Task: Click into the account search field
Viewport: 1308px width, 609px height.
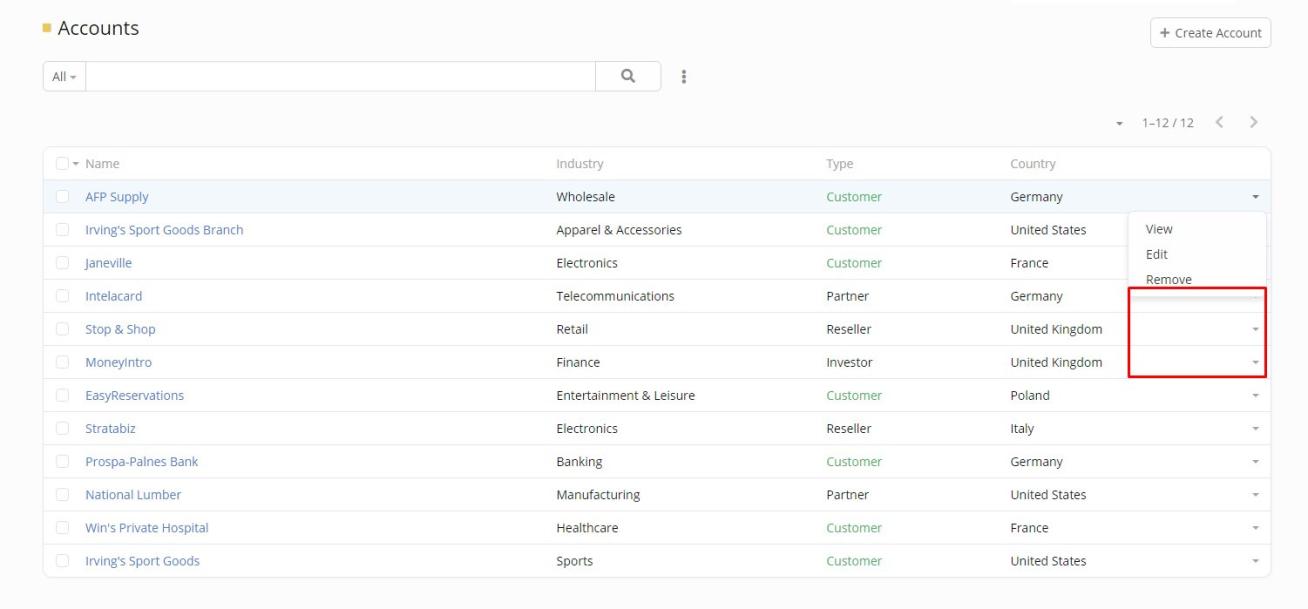Action: (340, 77)
